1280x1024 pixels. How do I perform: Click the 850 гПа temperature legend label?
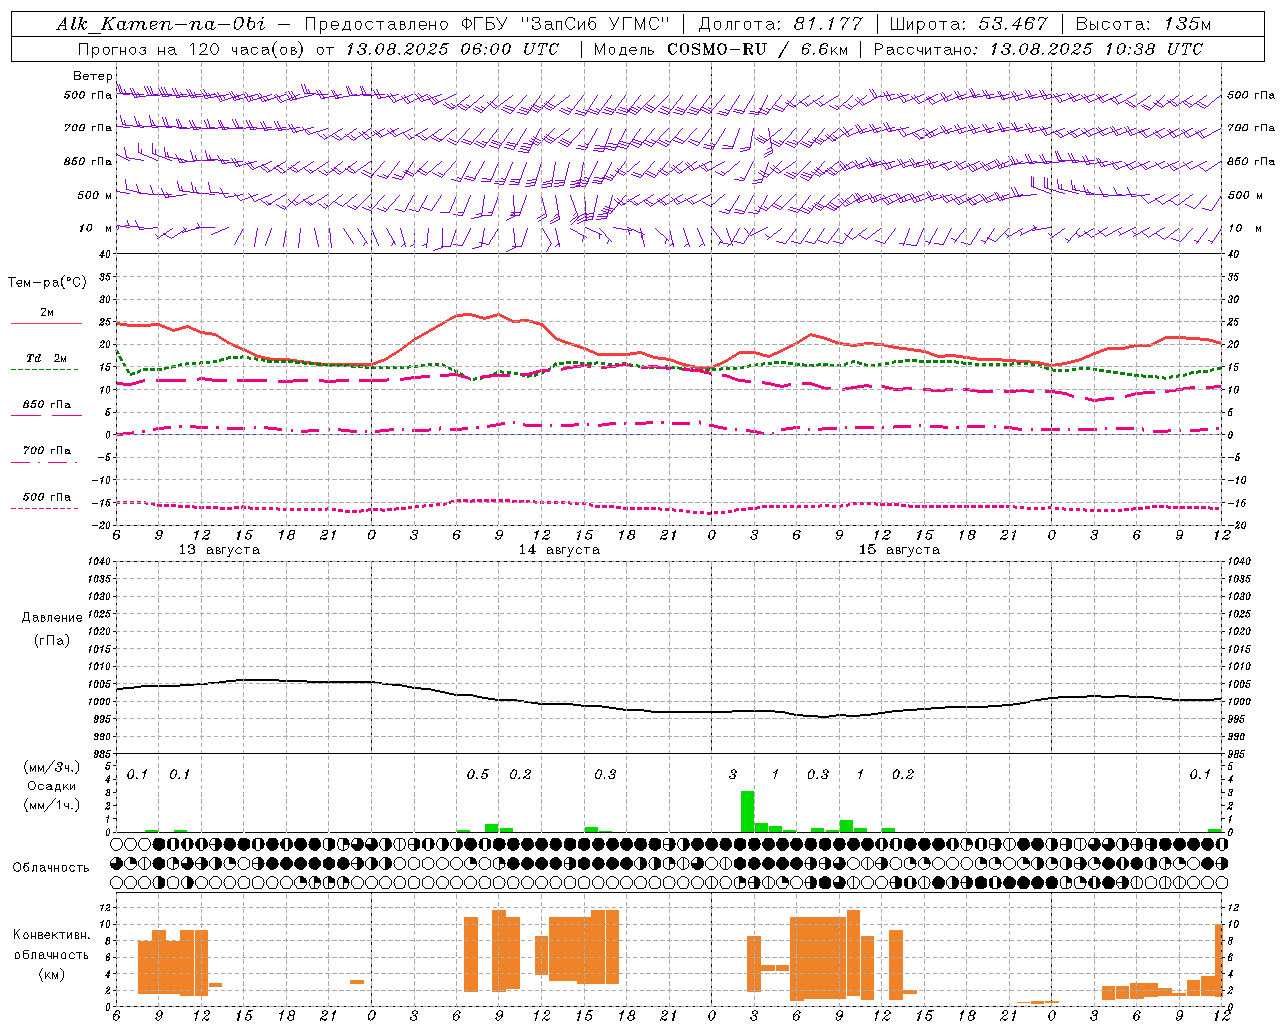[47, 405]
